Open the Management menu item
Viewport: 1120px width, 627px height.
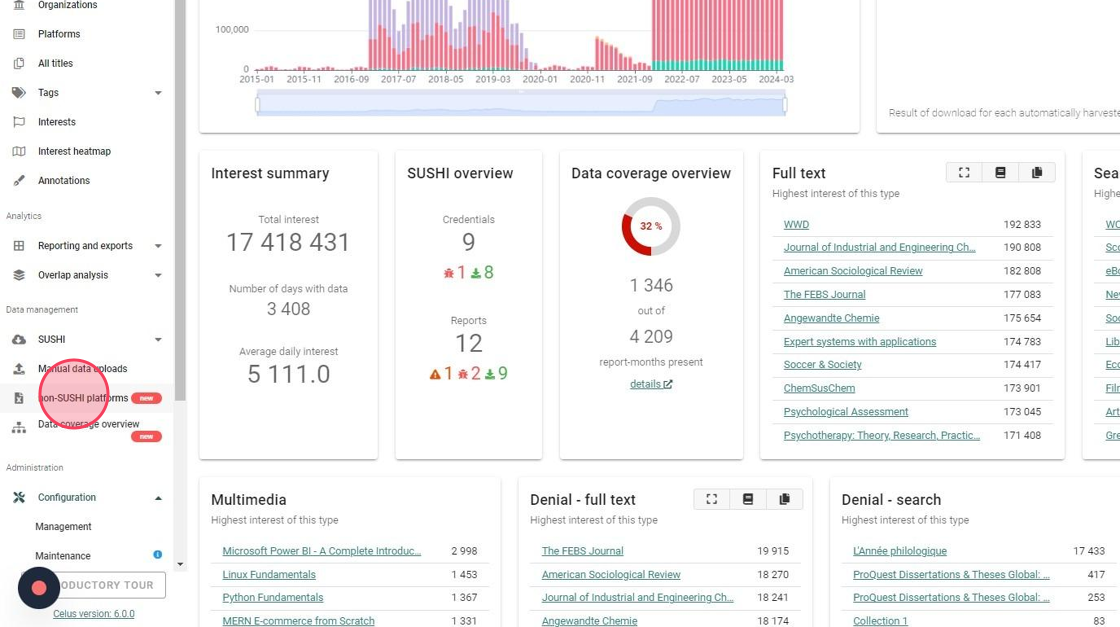pos(64,526)
